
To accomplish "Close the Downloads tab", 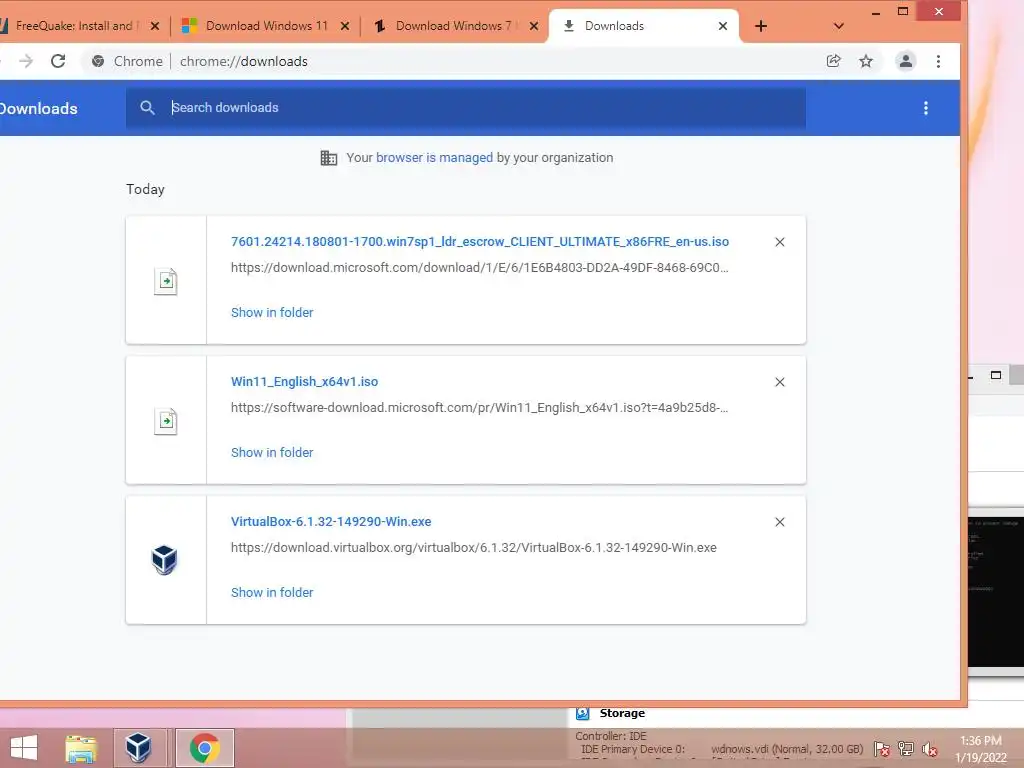I will click(x=723, y=26).
